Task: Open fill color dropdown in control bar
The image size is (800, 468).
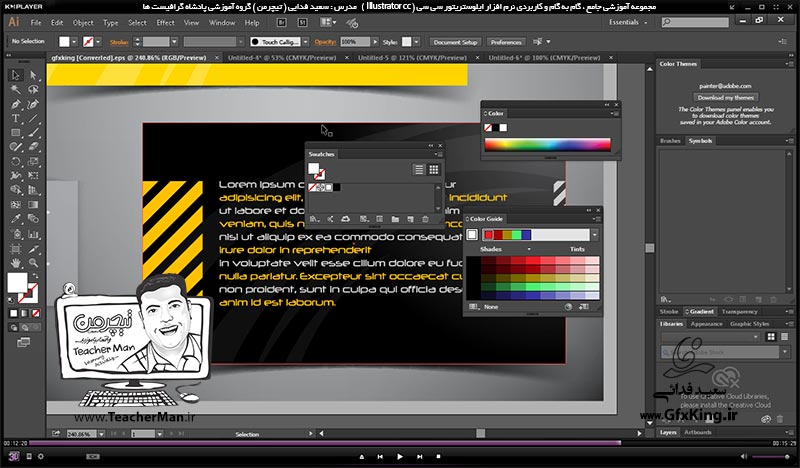Action: point(74,42)
